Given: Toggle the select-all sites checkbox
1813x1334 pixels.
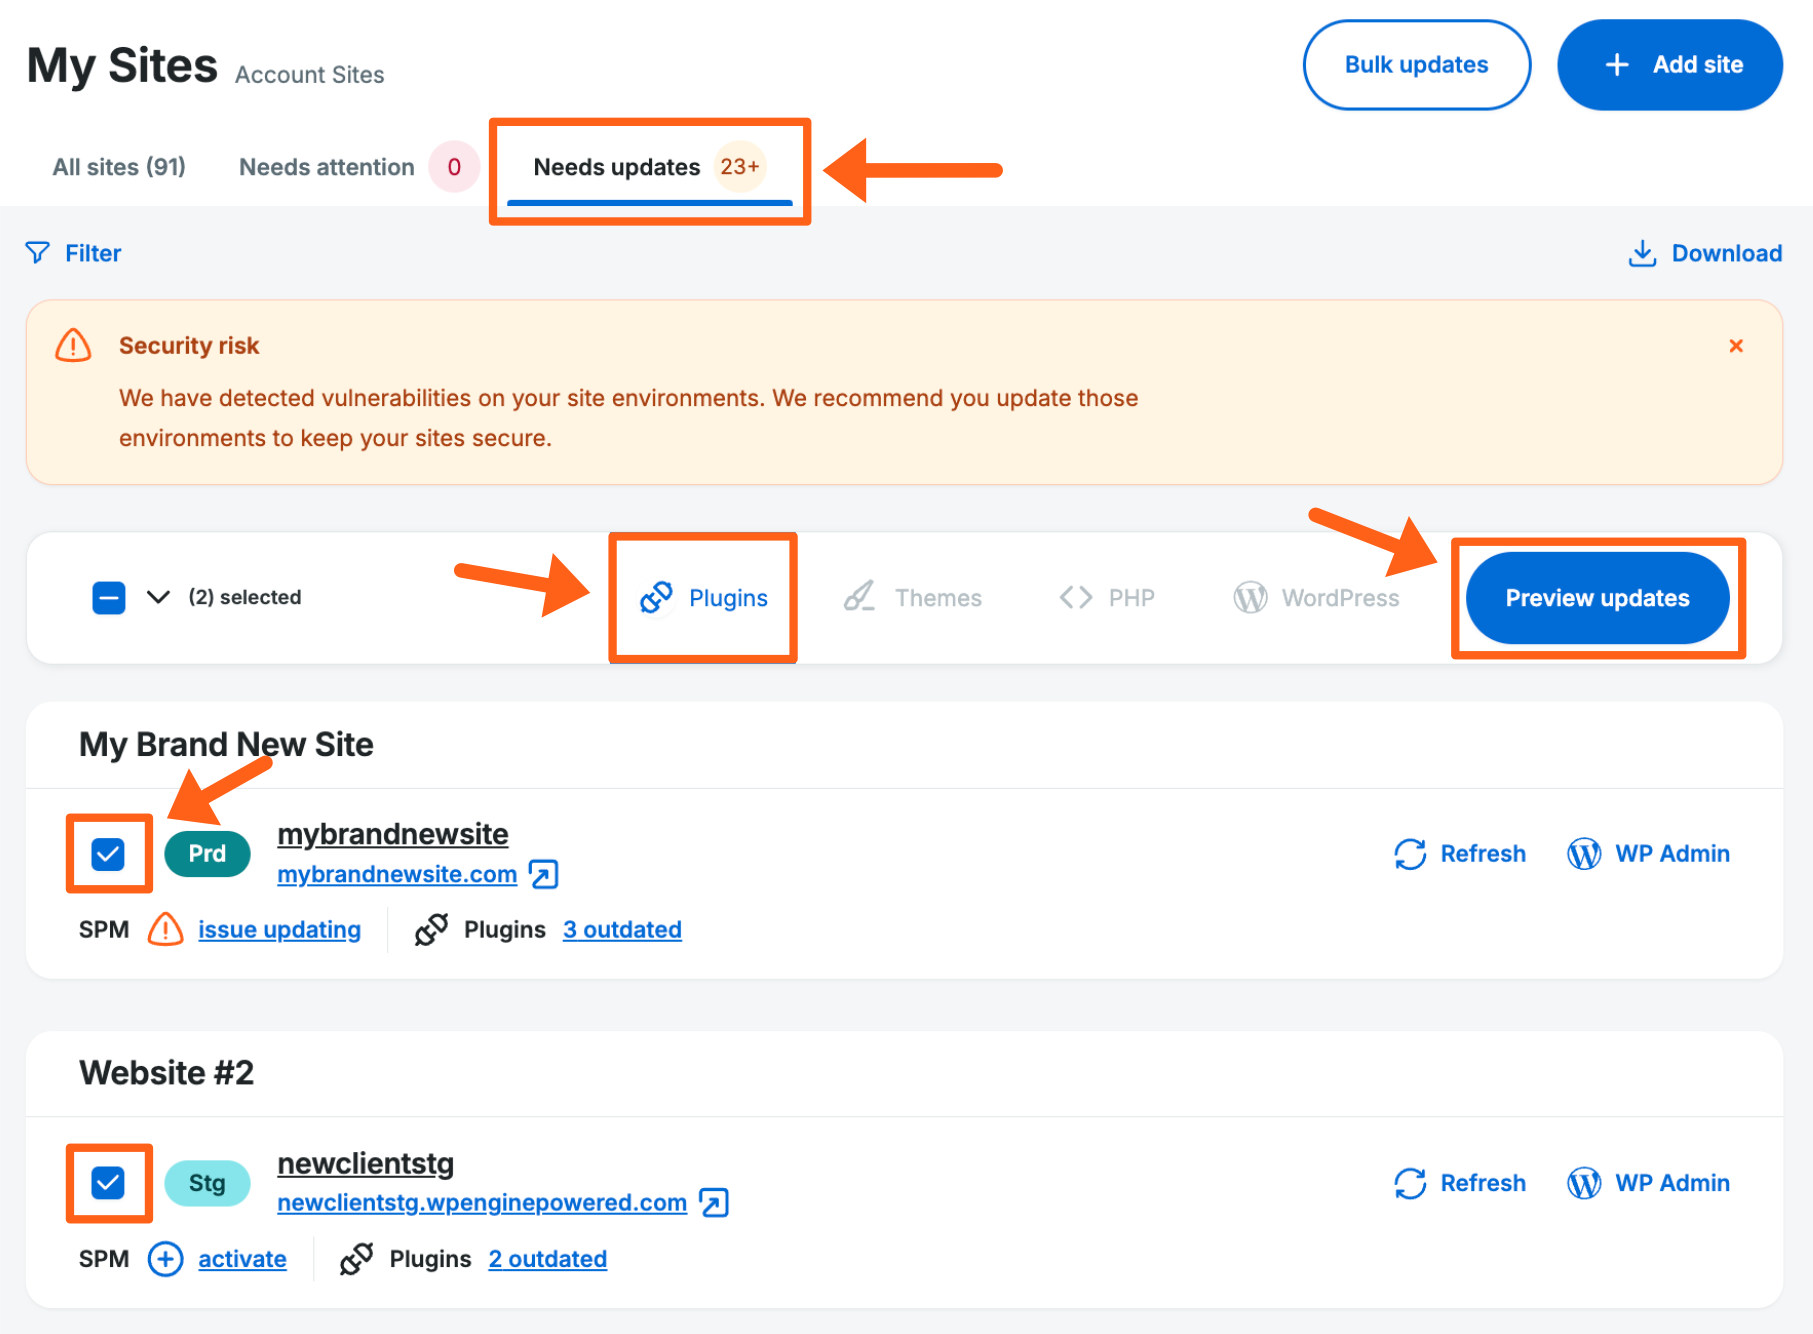Looking at the screenshot, I should pos(108,597).
